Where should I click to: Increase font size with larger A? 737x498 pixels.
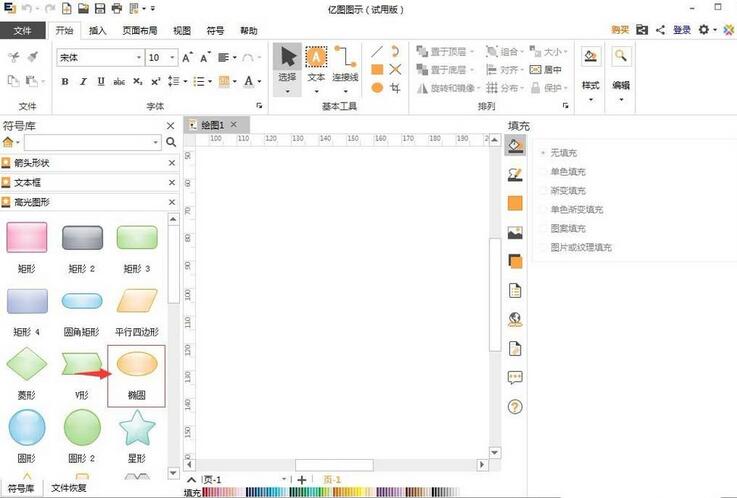click(187, 57)
